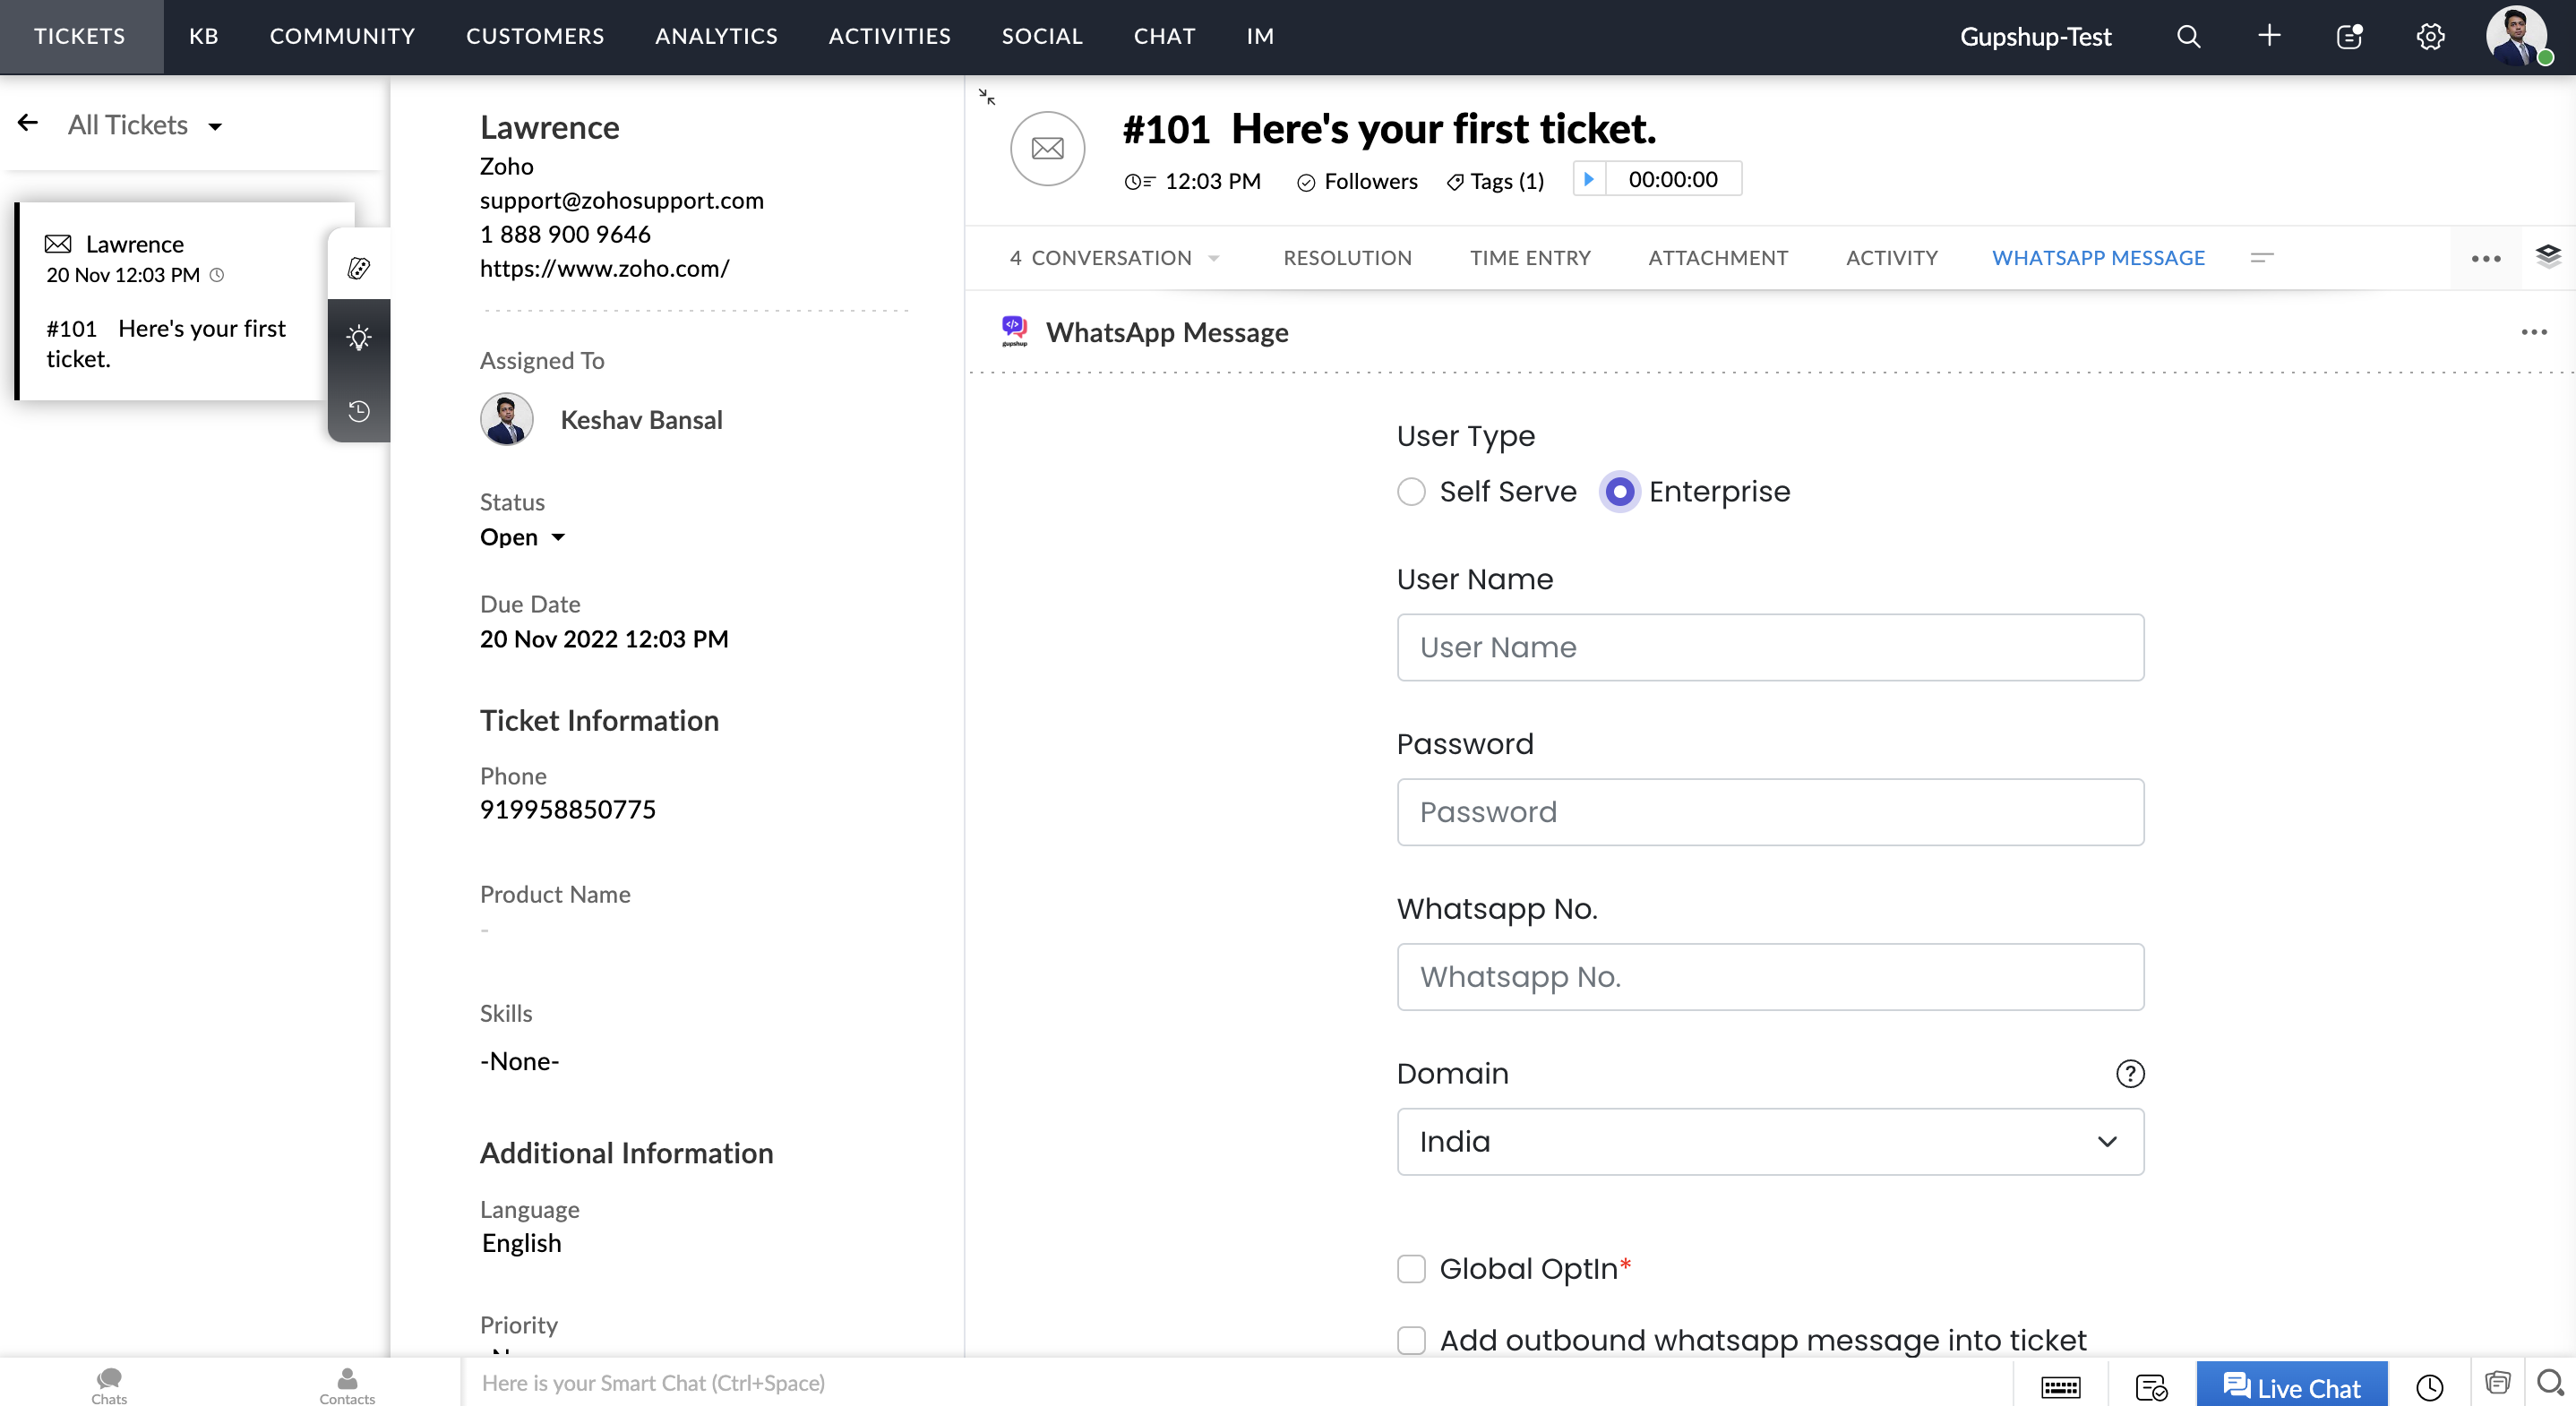Click into the Whatsapp No. input field
2576x1406 pixels.
click(x=1769, y=976)
